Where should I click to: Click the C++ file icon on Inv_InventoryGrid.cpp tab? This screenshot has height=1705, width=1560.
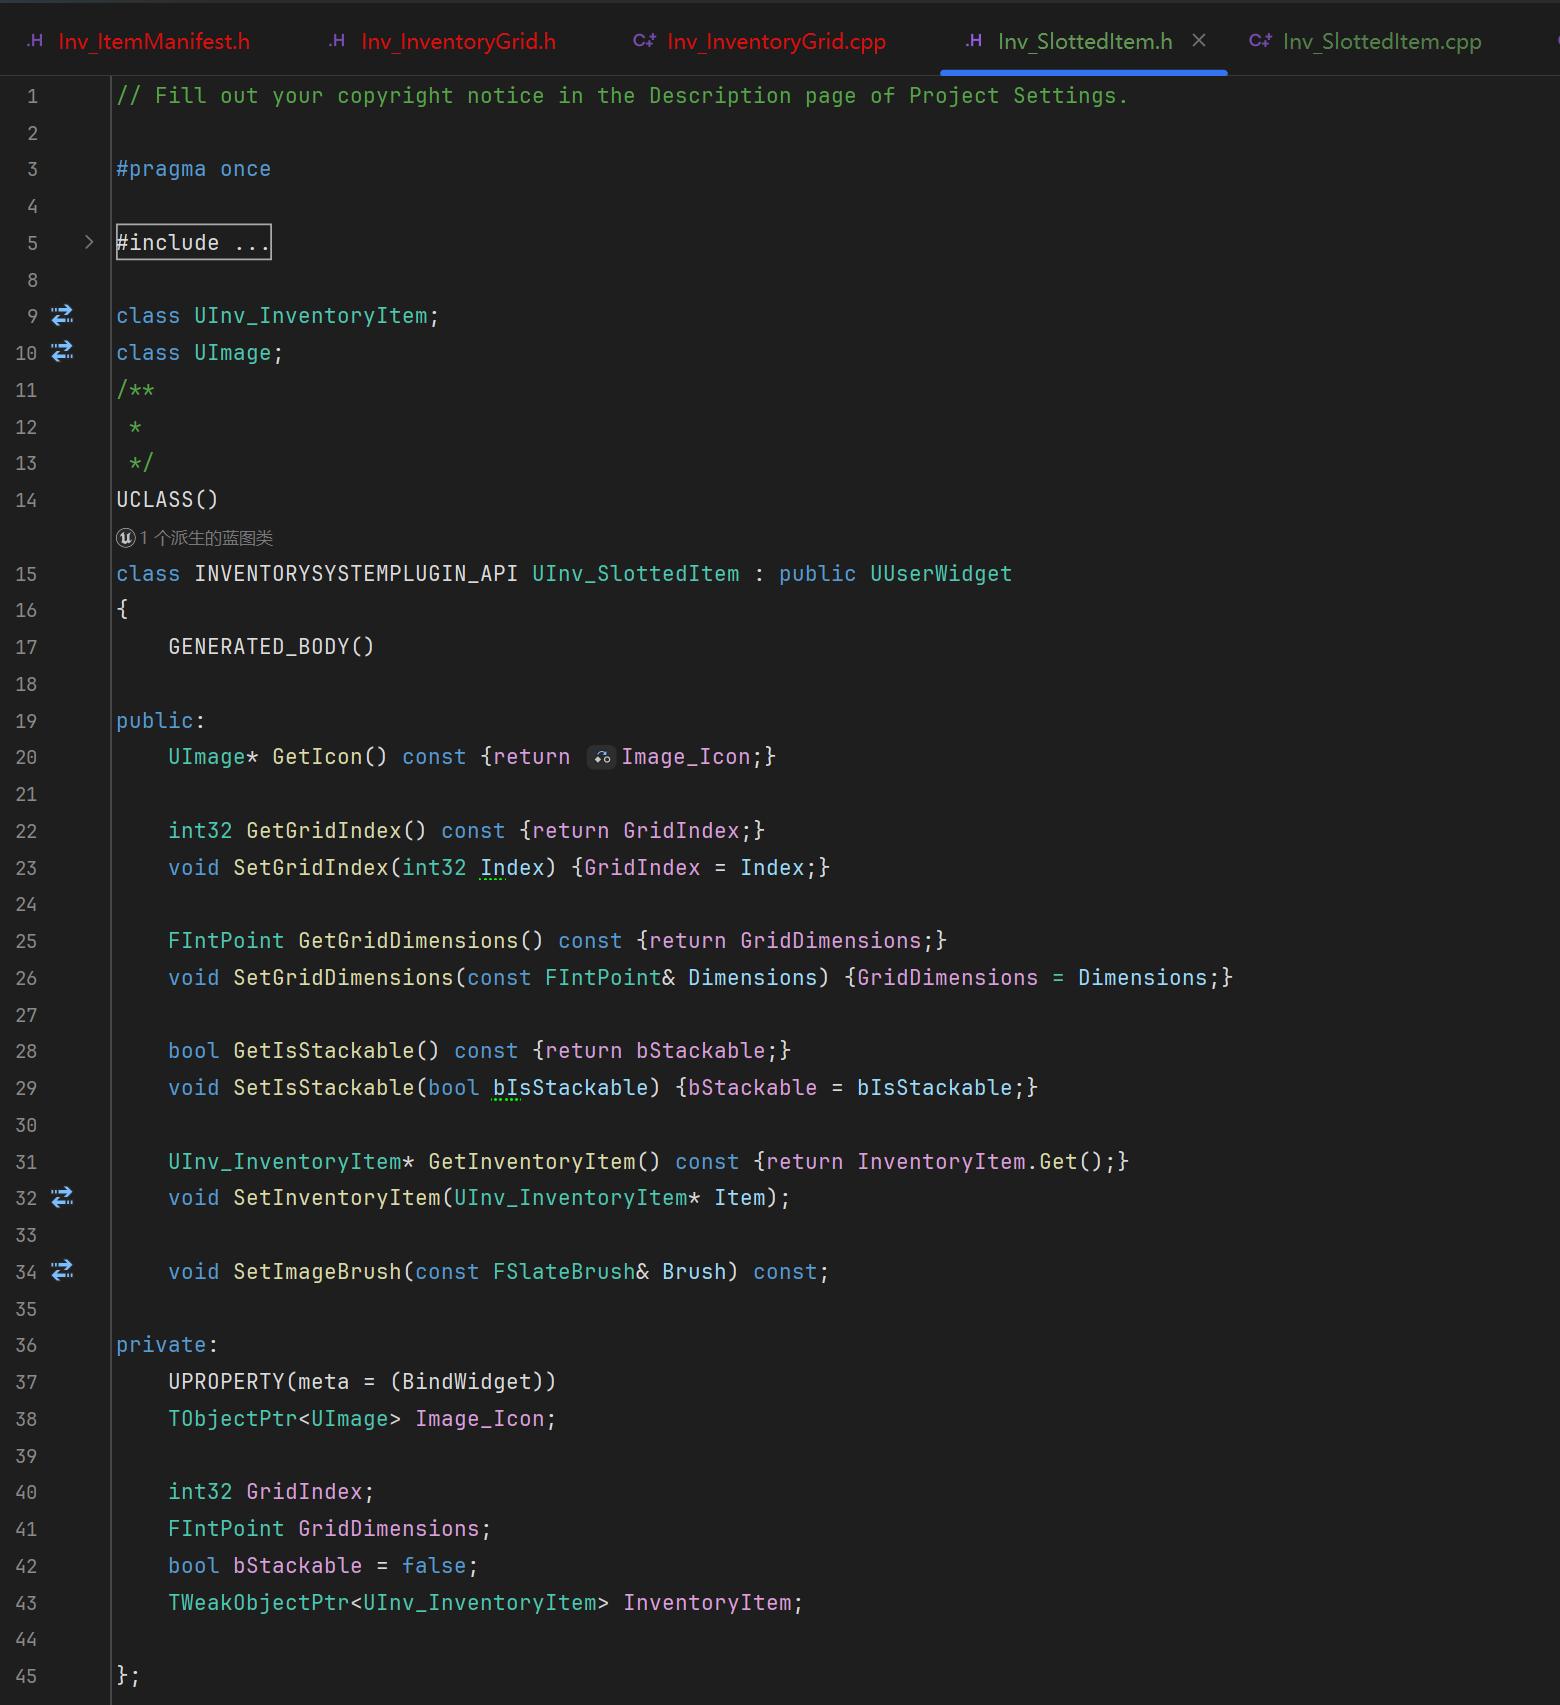point(644,41)
